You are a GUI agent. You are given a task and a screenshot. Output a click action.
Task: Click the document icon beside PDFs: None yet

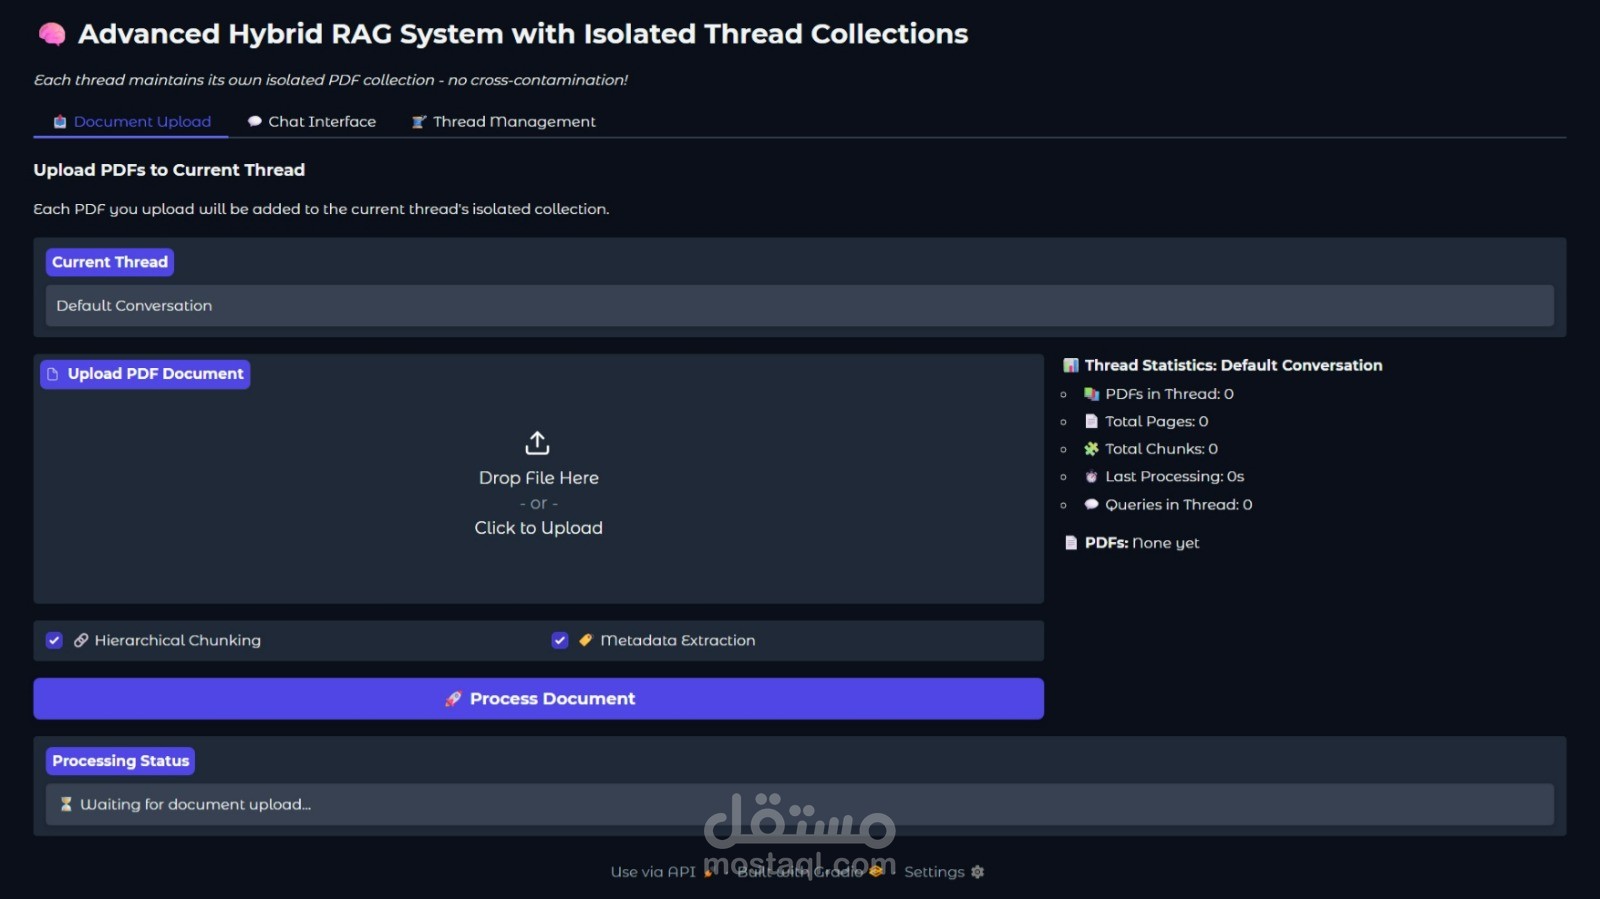tap(1071, 543)
